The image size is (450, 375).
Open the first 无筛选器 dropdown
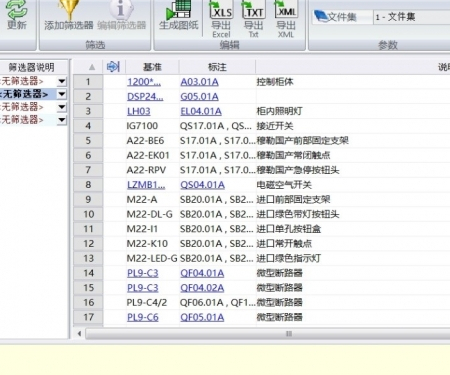62,81
